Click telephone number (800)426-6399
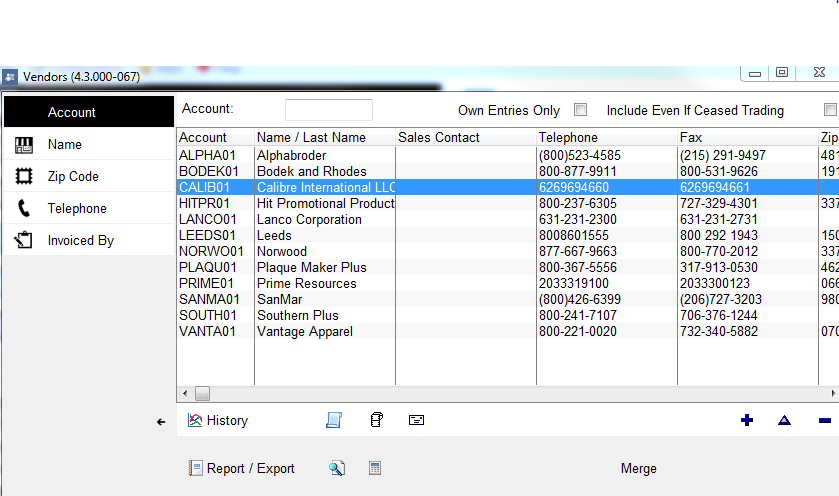 click(x=580, y=300)
